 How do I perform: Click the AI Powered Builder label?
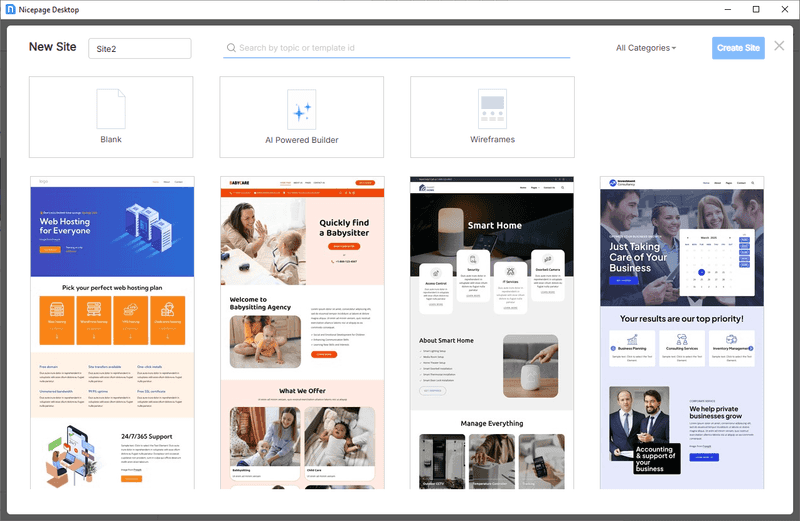point(302,140)
